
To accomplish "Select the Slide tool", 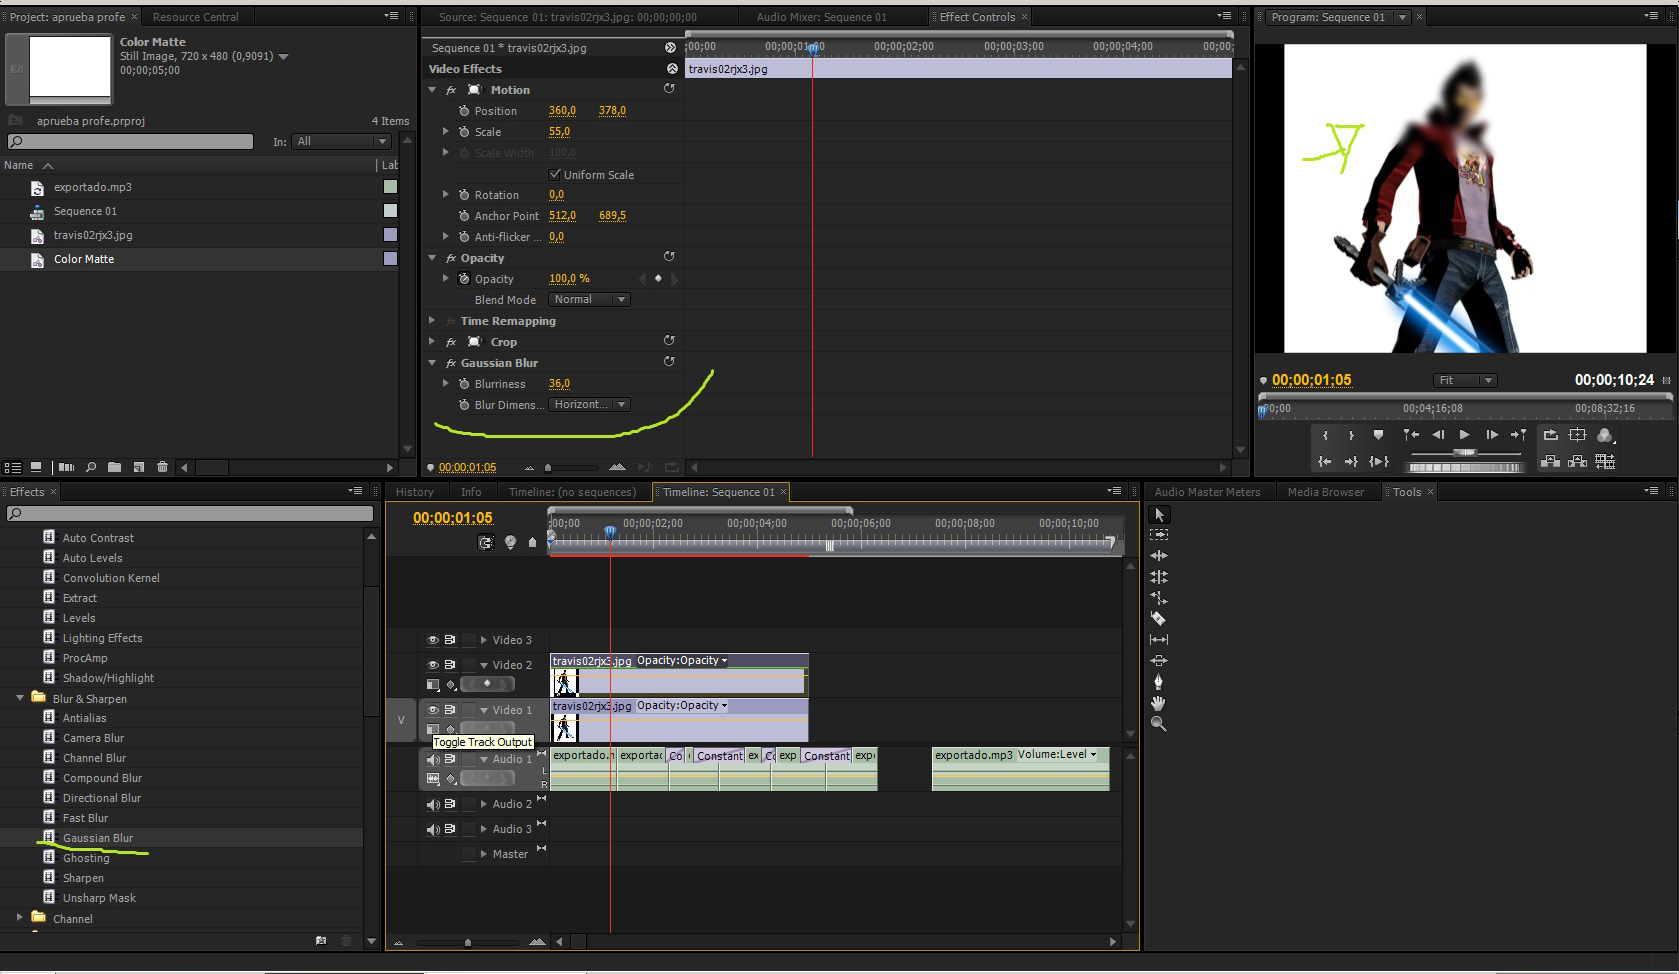I will (1159, 661).
